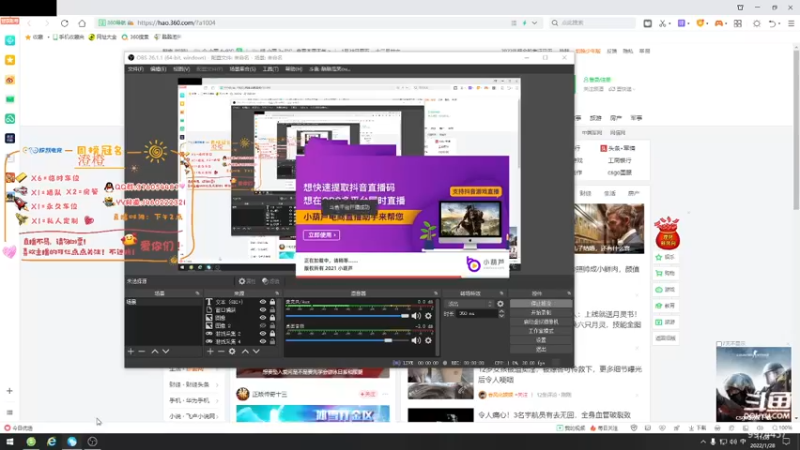Viewport: 800px width, 450px height.
Task: Pop out the scene transitions dock panel
Action: (x=502, y=293)
